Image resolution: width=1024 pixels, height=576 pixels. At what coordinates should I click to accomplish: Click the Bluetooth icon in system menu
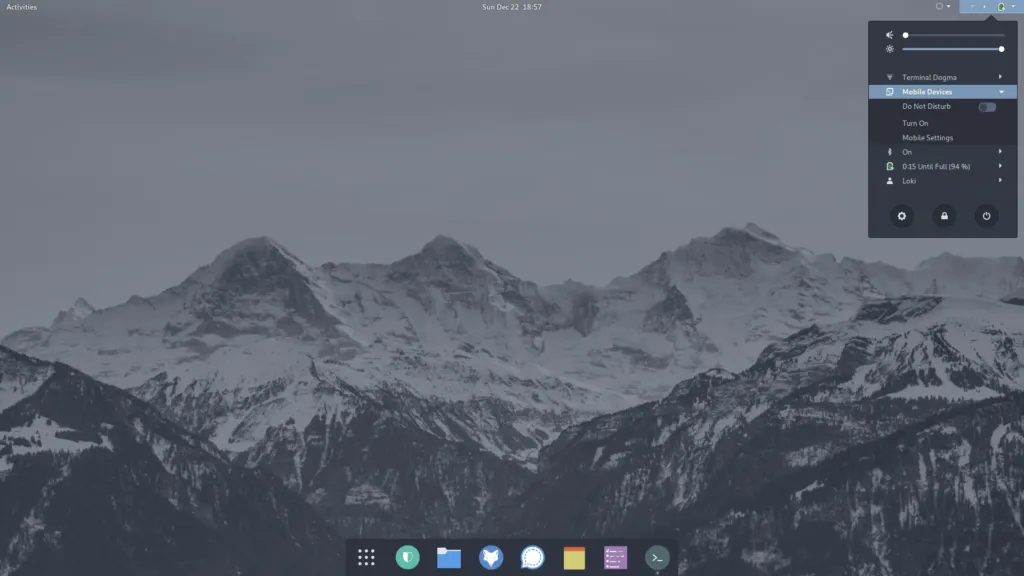[889, 152]
